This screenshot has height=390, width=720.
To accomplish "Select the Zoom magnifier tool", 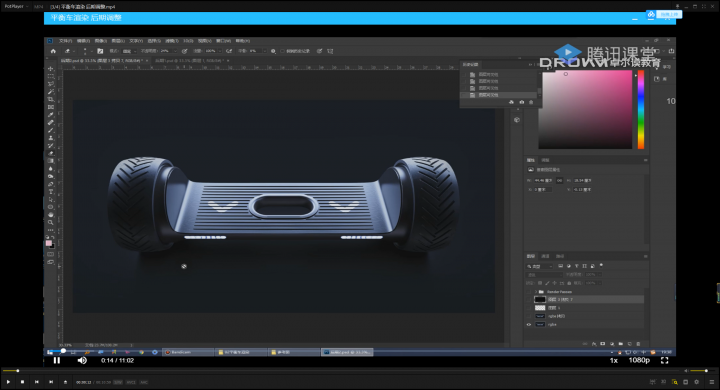I will pyautogui.click(x=51, y=222).
